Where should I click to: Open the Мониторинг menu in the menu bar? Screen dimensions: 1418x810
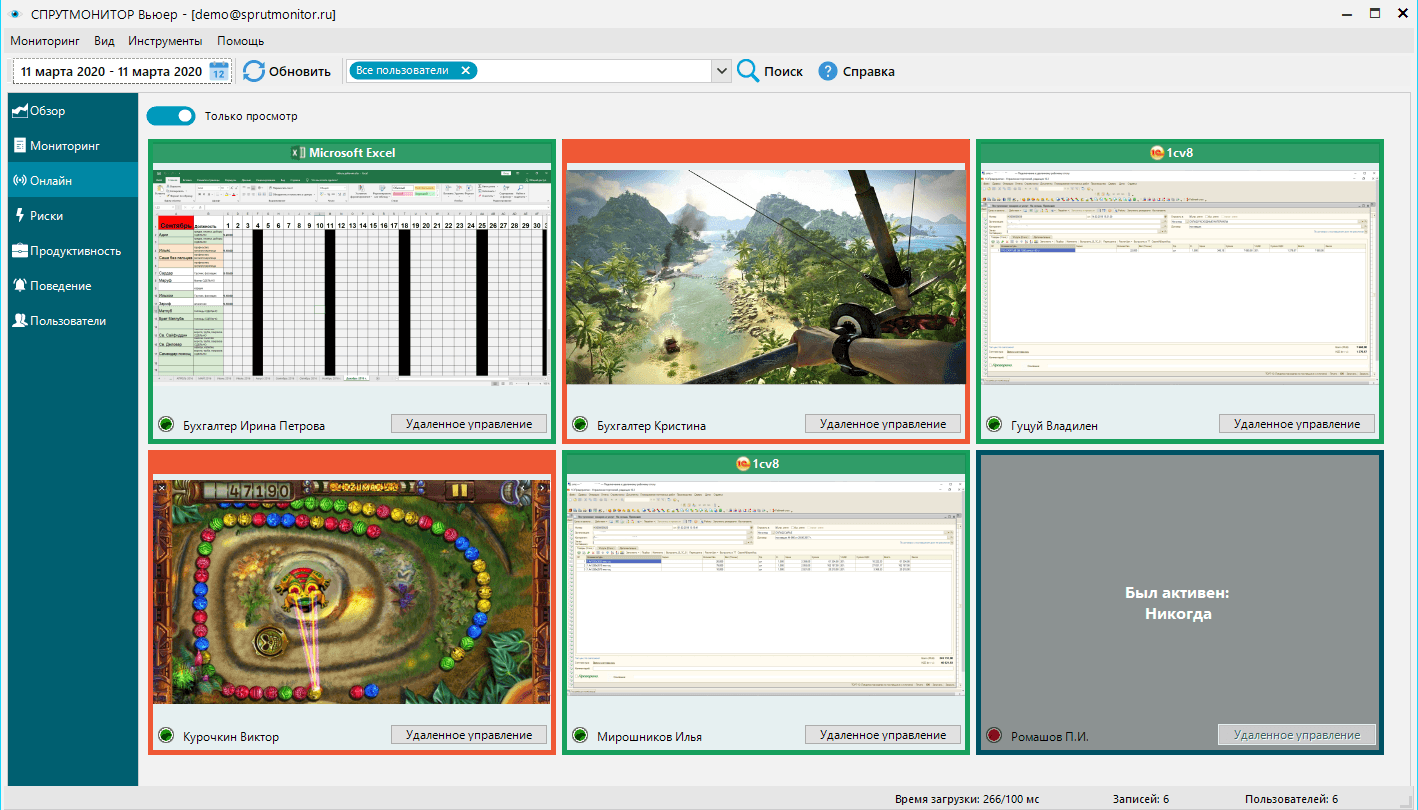click(x=45, y=41)
